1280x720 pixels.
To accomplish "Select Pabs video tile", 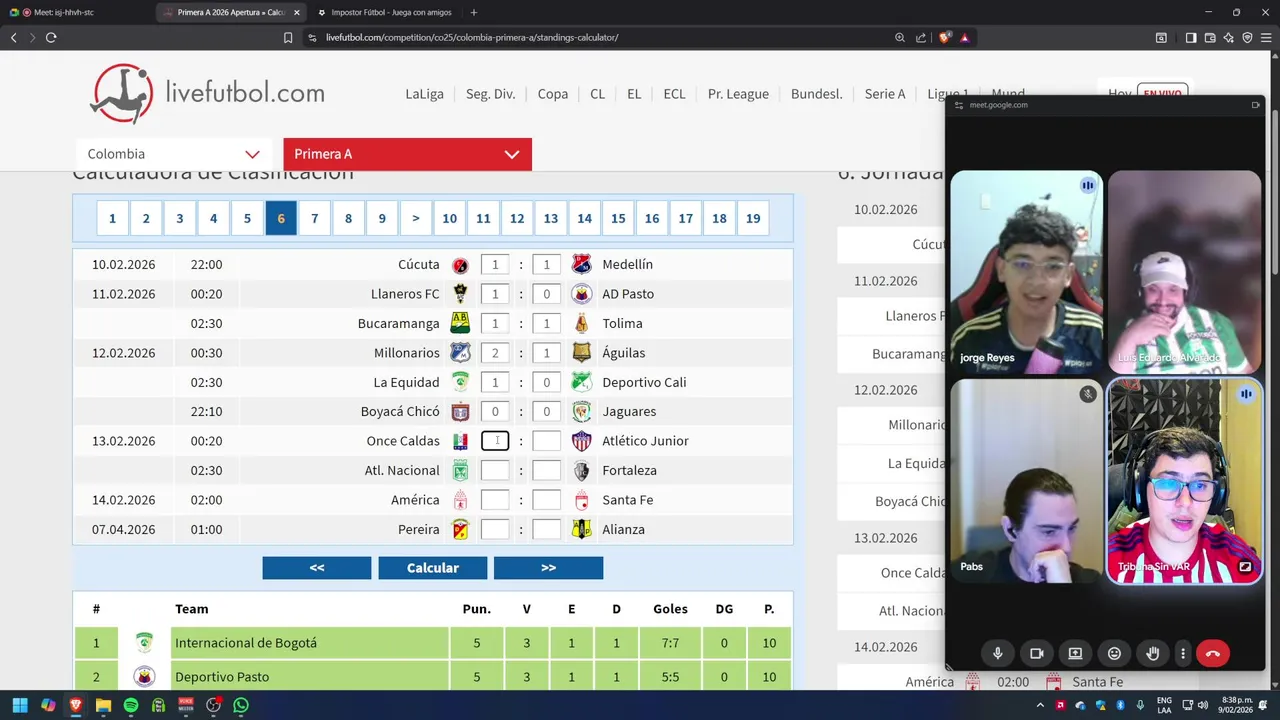I will click(1026, 481).
